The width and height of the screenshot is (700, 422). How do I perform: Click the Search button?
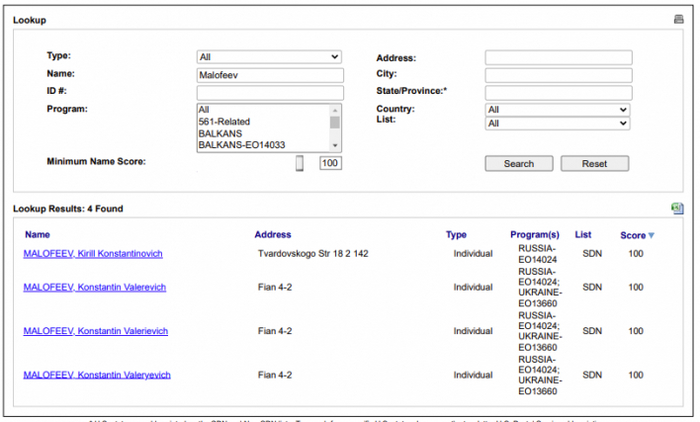pos(519,163)
